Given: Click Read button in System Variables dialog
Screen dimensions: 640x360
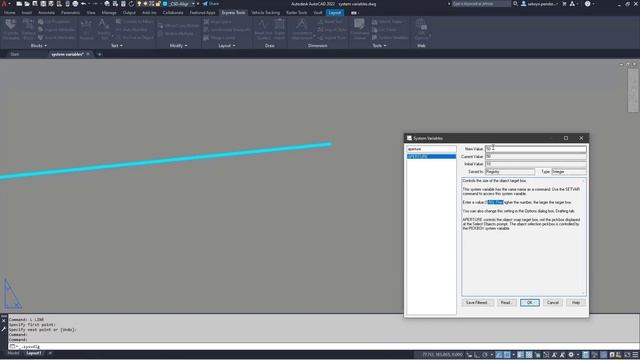Looking at the screenshot, I should click(x=505, y=302).
